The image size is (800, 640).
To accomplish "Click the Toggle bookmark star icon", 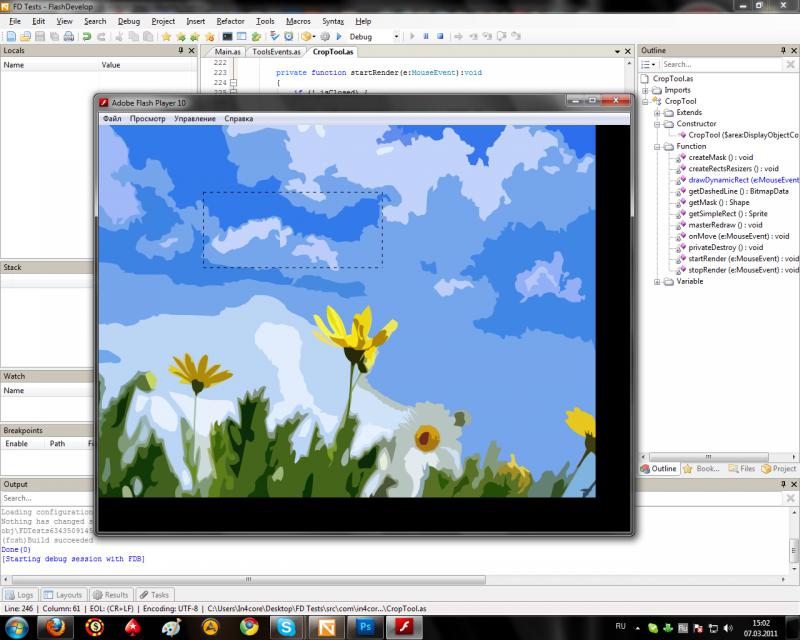I will point(166,36).
